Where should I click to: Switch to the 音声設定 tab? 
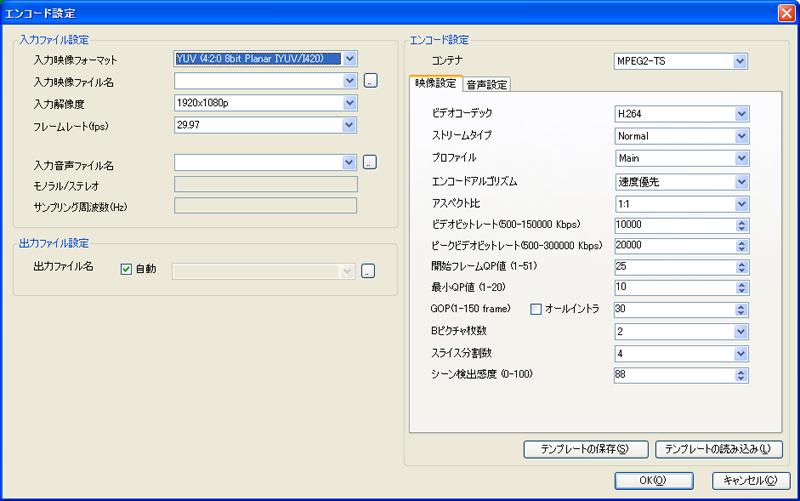coord(487,84)
